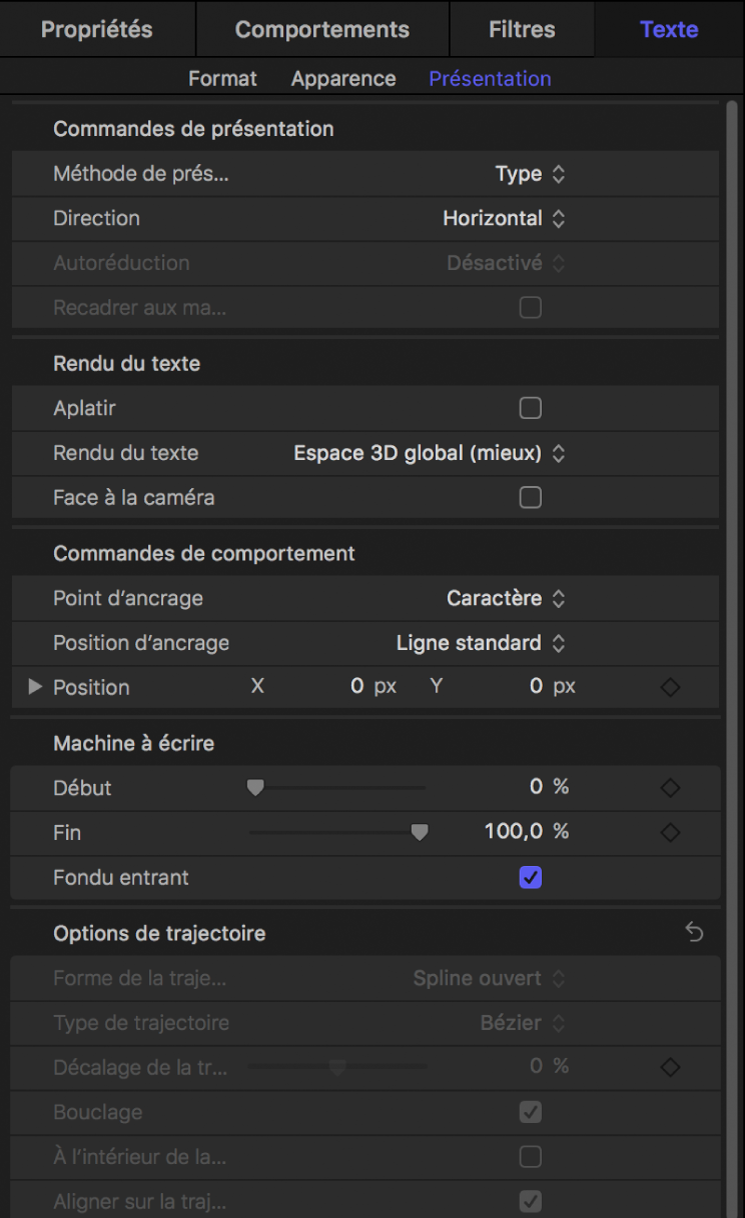
Task: Open the Rendu du texte Espace 3D dropdown
Action: point(429,453)
